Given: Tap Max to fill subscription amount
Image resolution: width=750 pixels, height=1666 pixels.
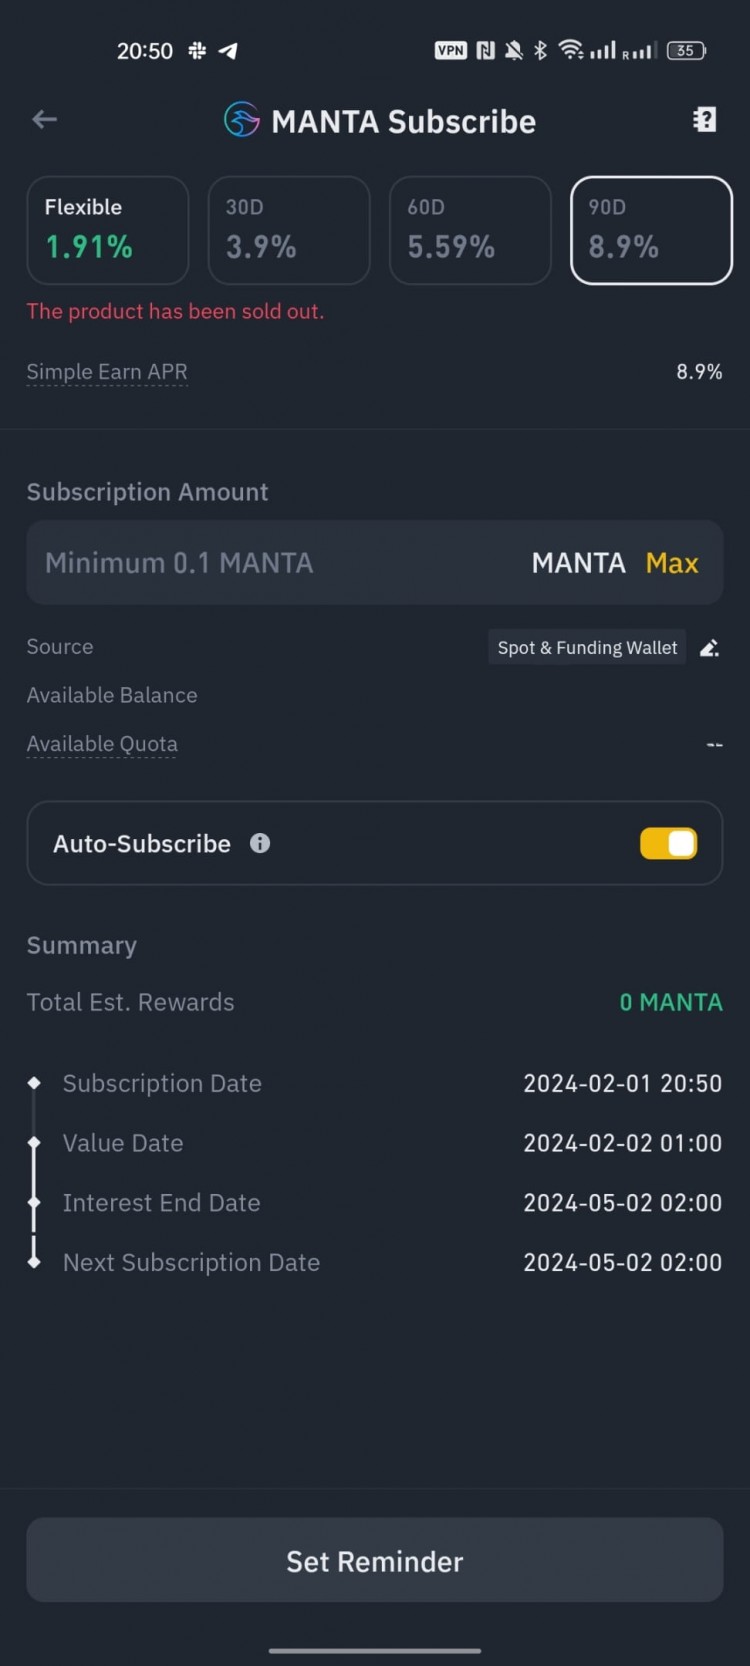Looking at the screenshot, I should tap(672, 563).
